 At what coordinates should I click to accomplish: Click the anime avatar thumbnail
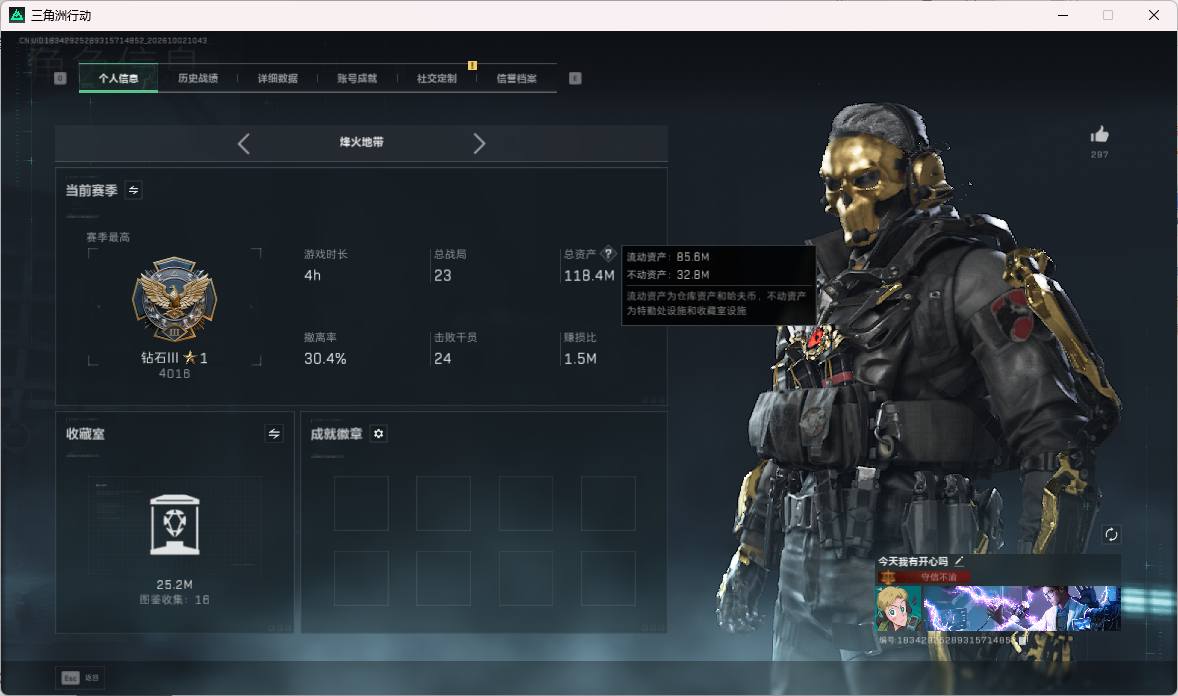pos(898,608)
